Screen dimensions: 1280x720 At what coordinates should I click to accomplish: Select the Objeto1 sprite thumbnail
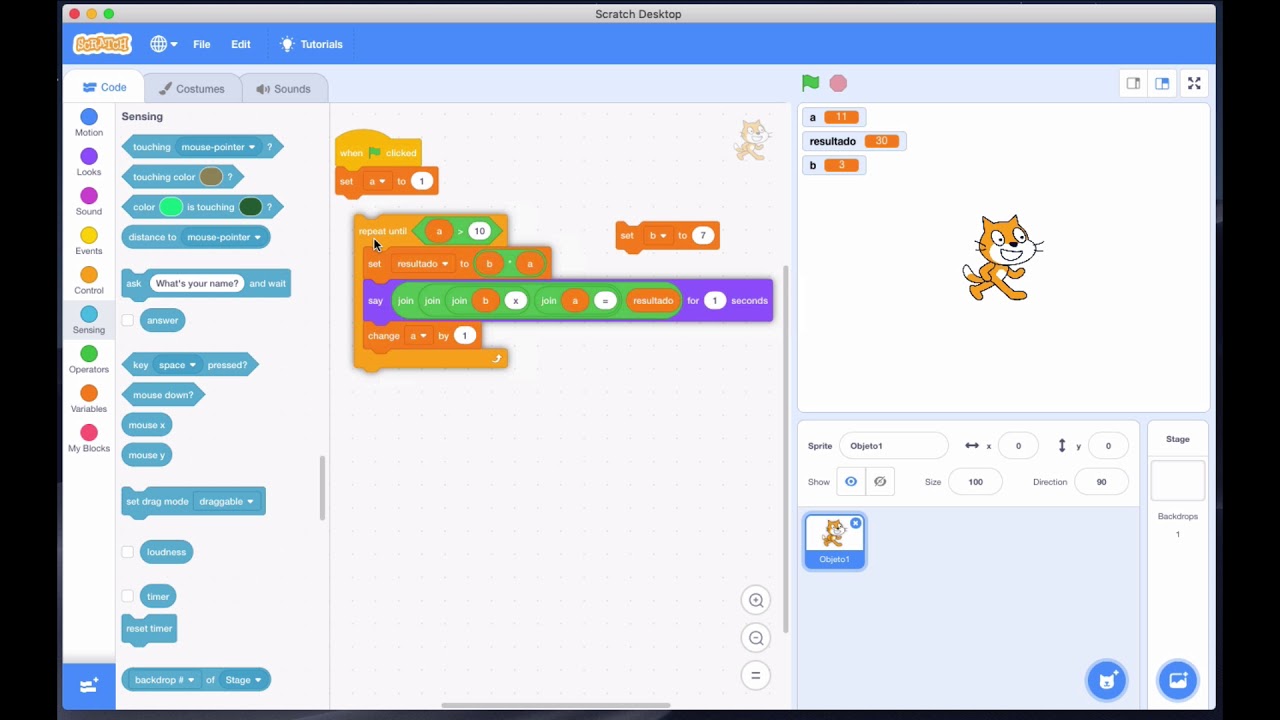point(835,541)
